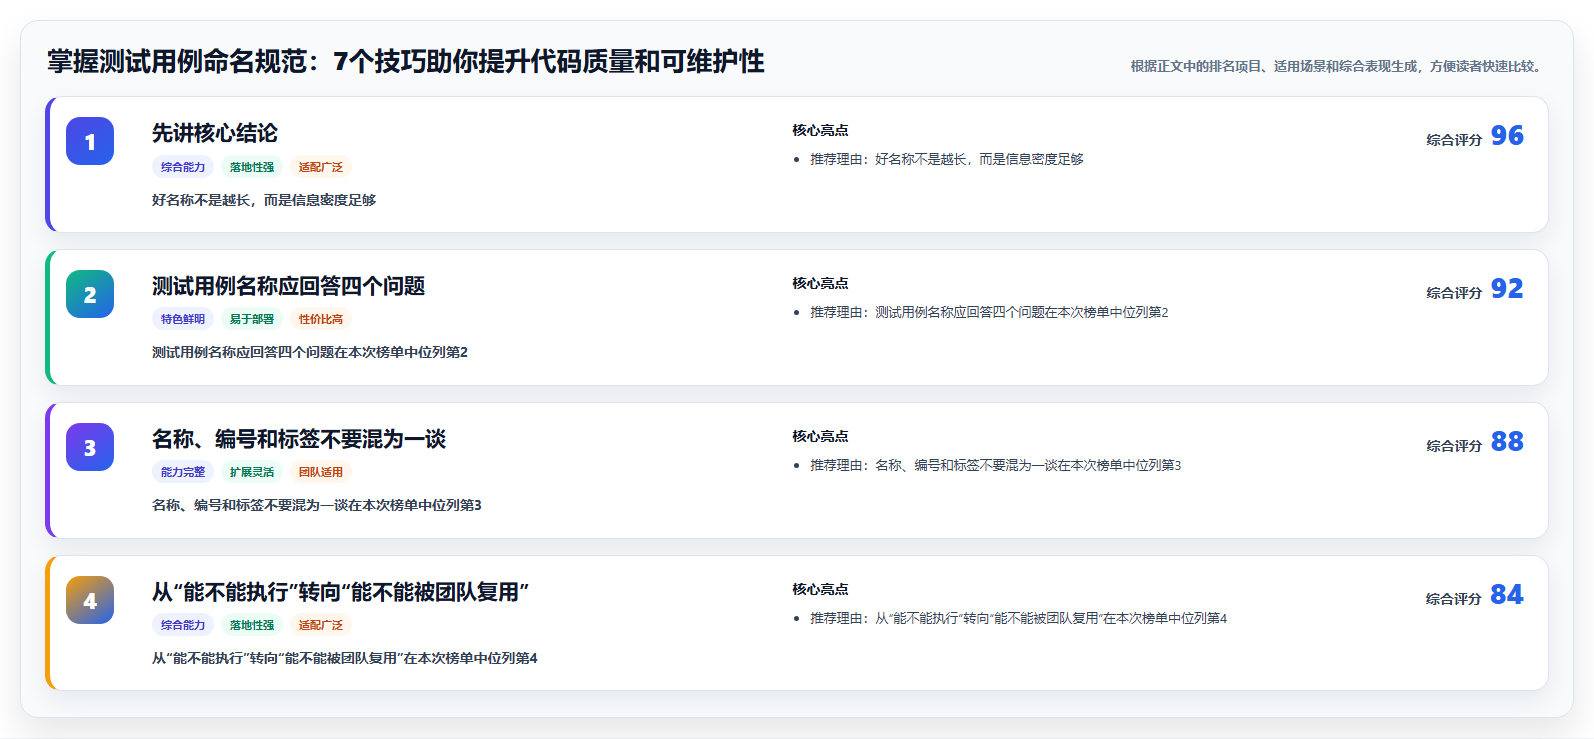Select the 综合能力 tag under 先讲核心结论
This screenshot has width=1594, height=739.
pos(183,167)
